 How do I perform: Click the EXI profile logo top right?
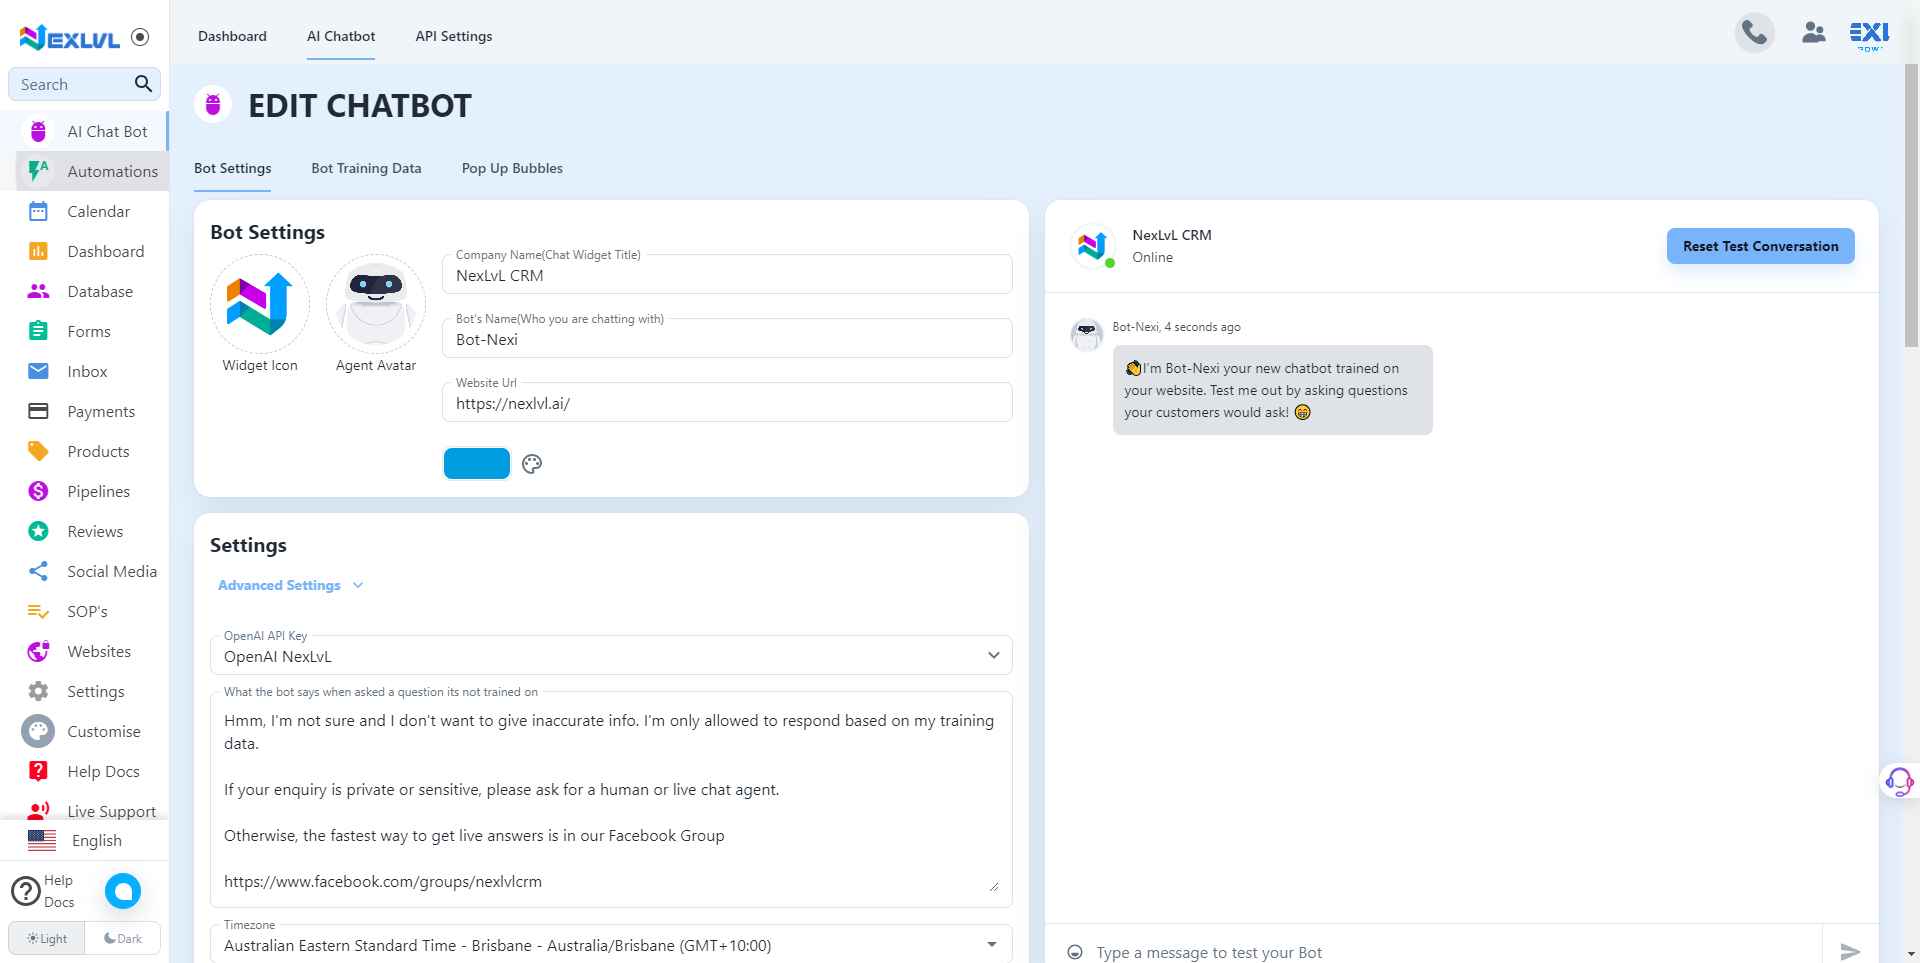click(x=1869, y=35)
